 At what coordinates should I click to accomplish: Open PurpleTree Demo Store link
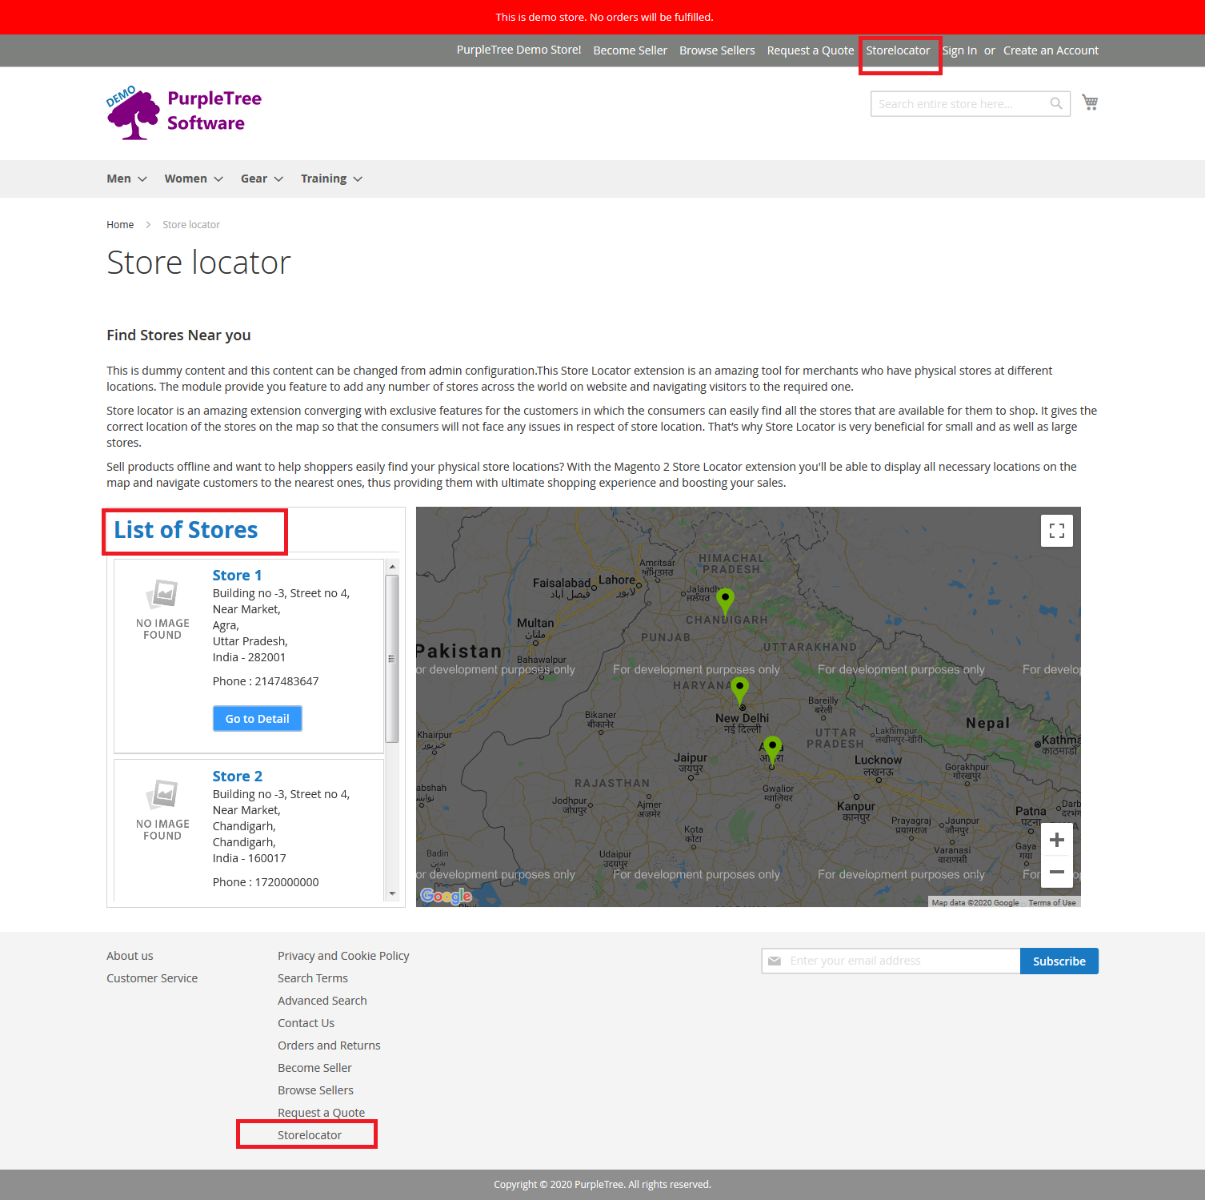click(x=519, y=50)
